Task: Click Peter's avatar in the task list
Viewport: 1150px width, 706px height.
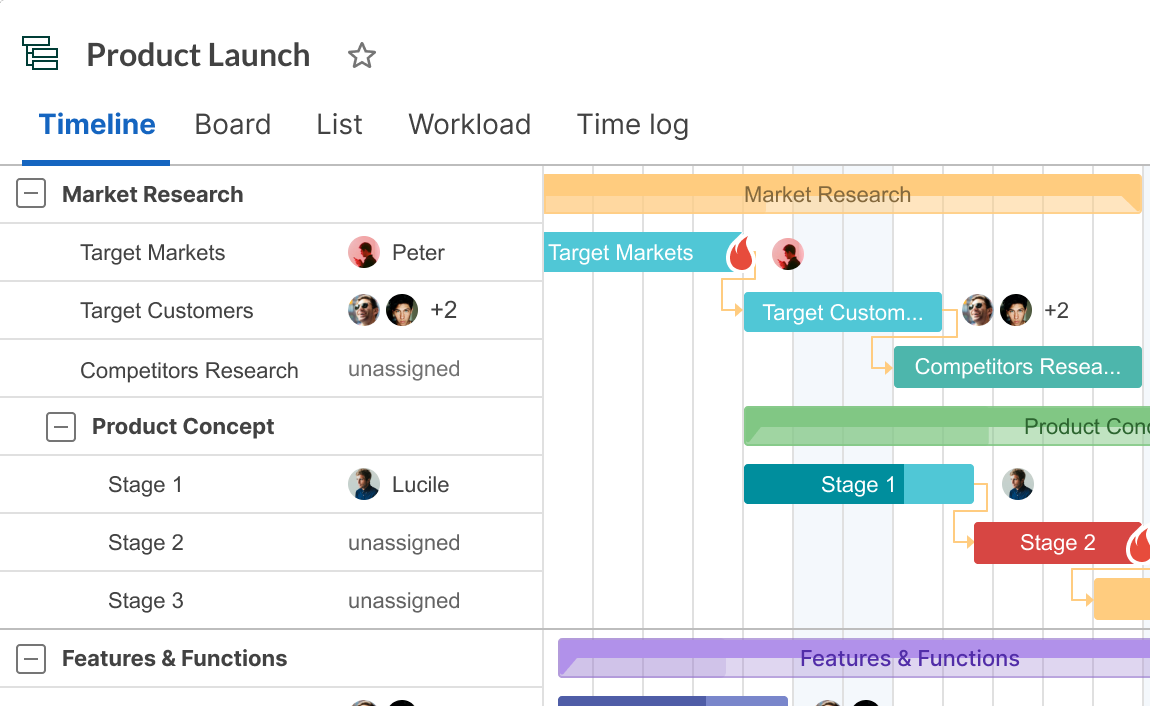Action: (x=364, y=253)
